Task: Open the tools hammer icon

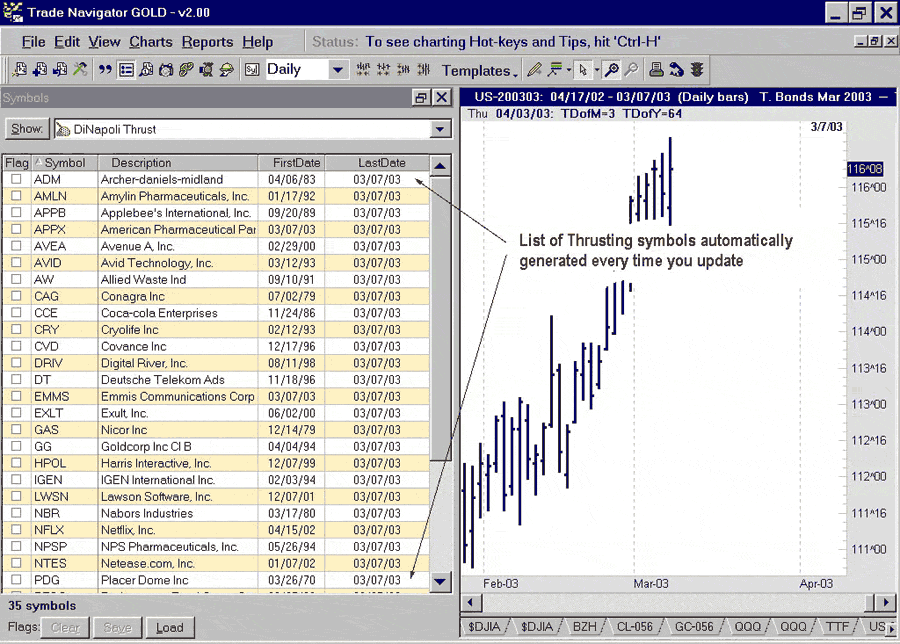Action: click(80, 70)
